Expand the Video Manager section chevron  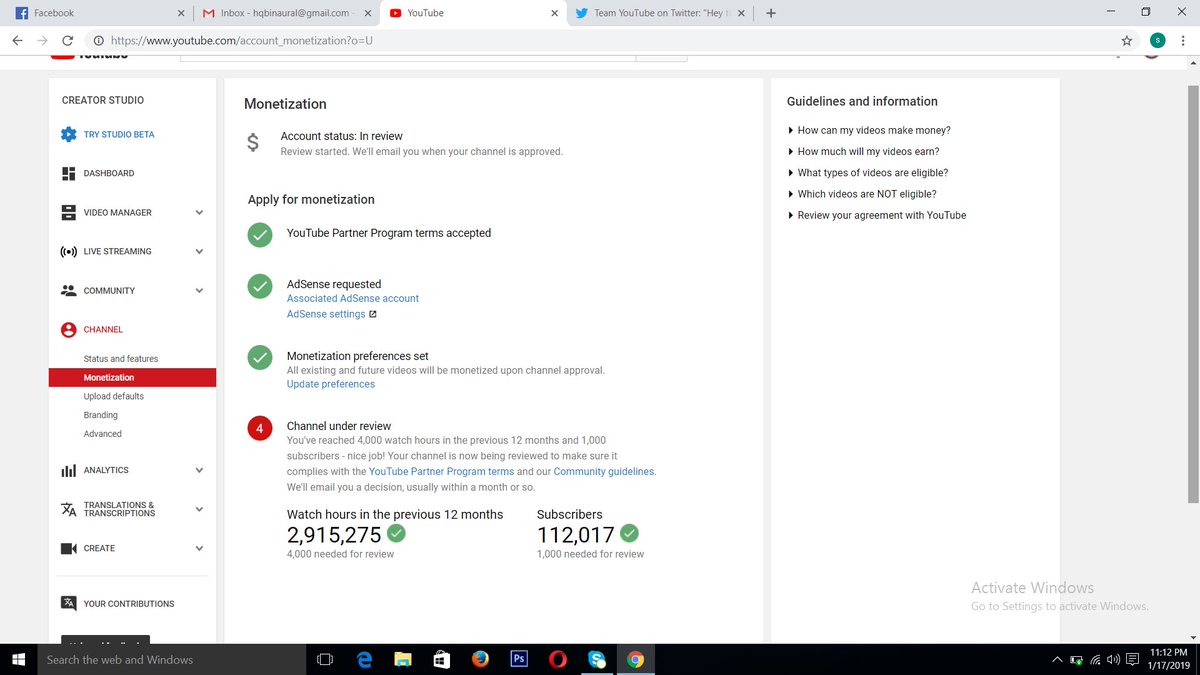[199, 212]
